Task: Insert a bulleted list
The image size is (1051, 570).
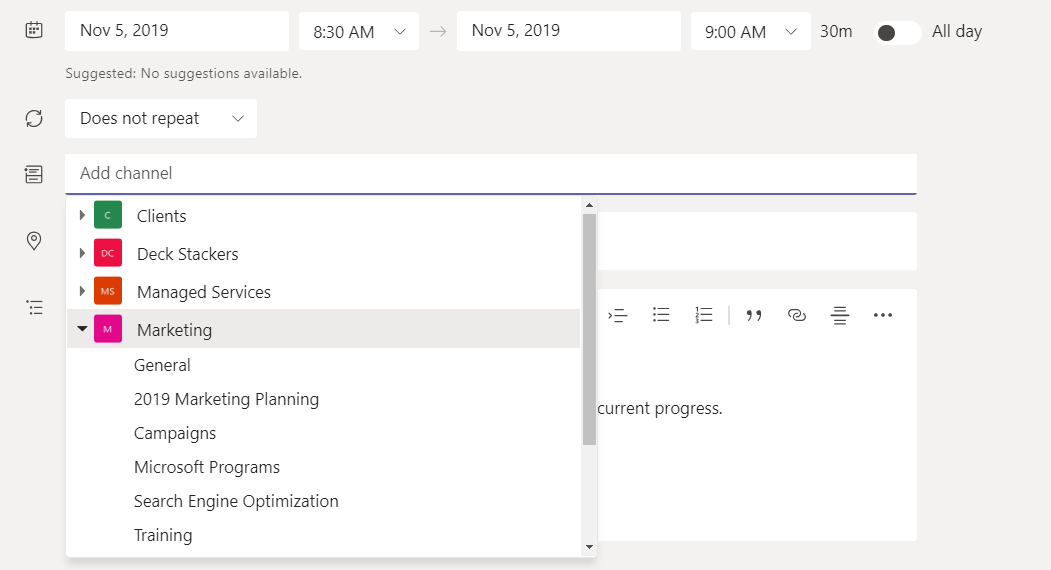Action: (x=661, y=315)
